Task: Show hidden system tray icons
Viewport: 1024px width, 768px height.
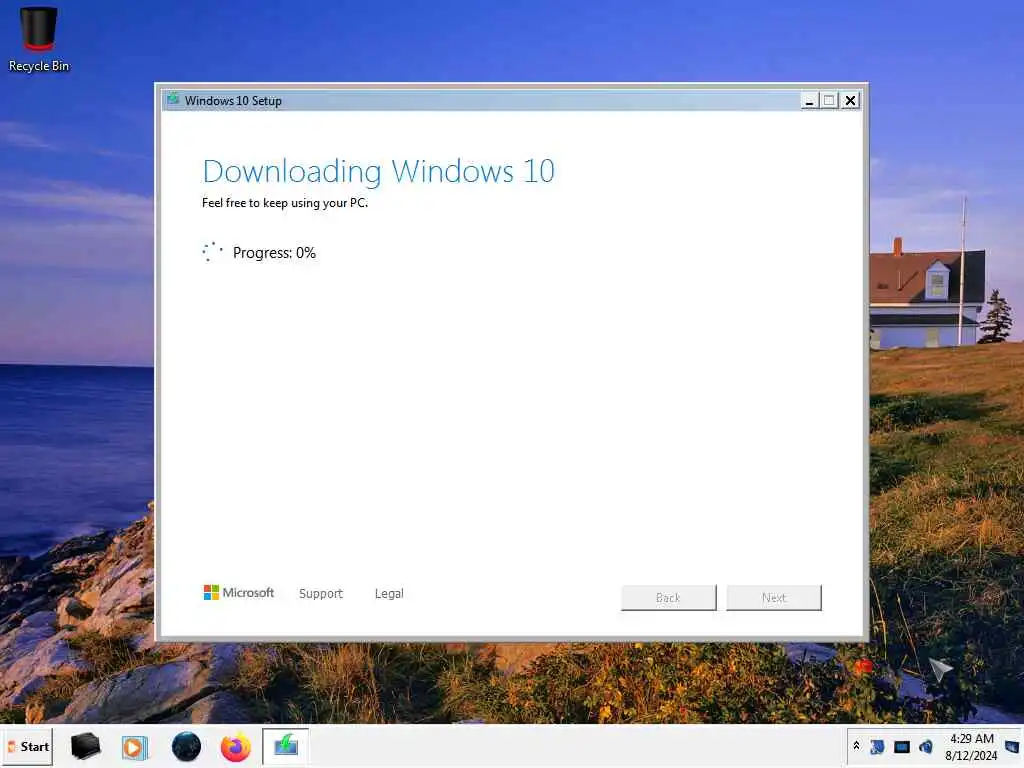Action: tap(856, 746)
